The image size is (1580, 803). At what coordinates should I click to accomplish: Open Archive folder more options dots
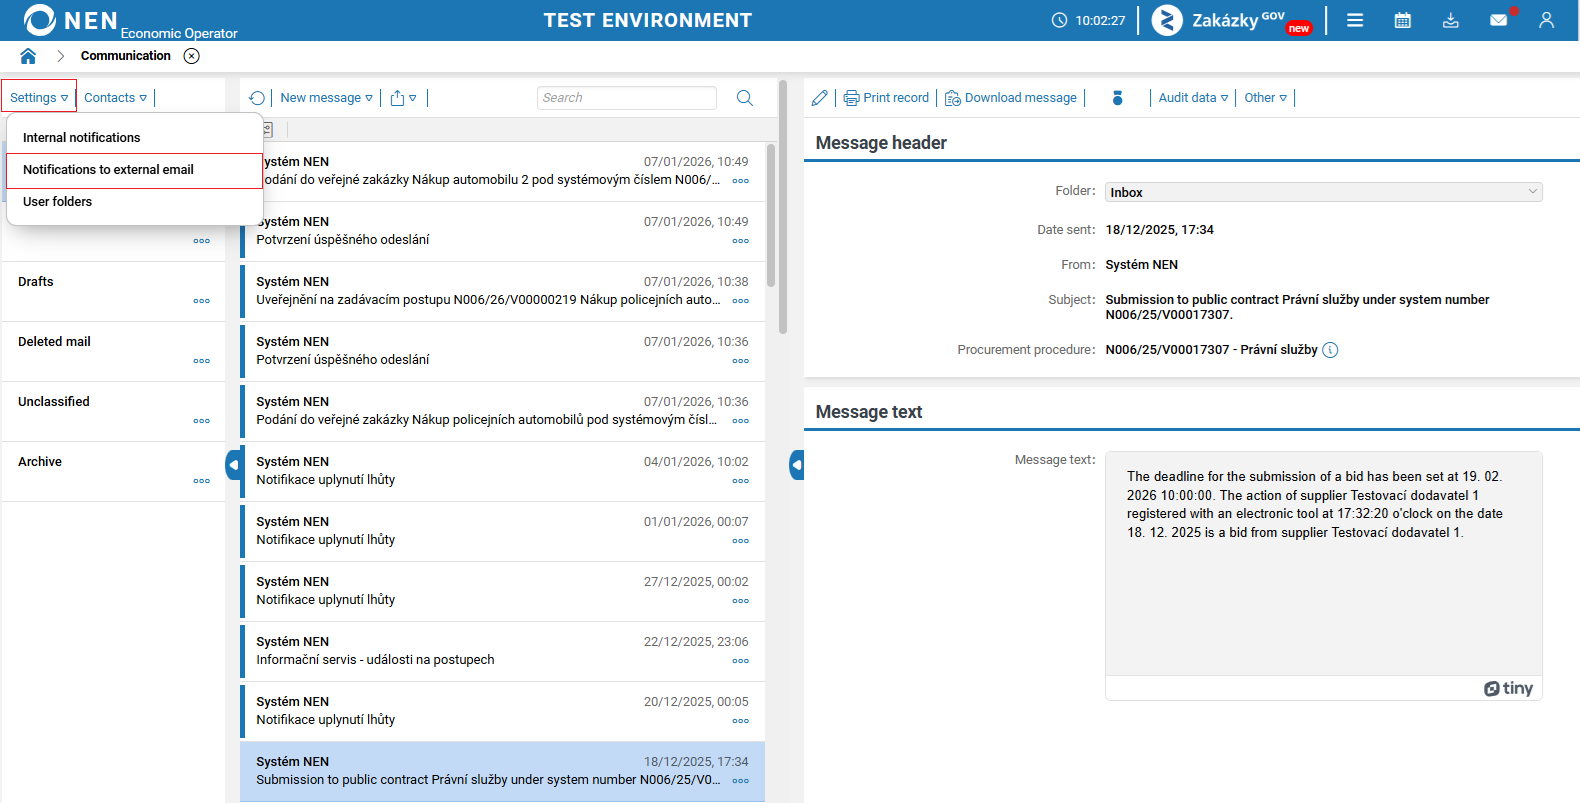pyautogui.click(x=202, y=481)
